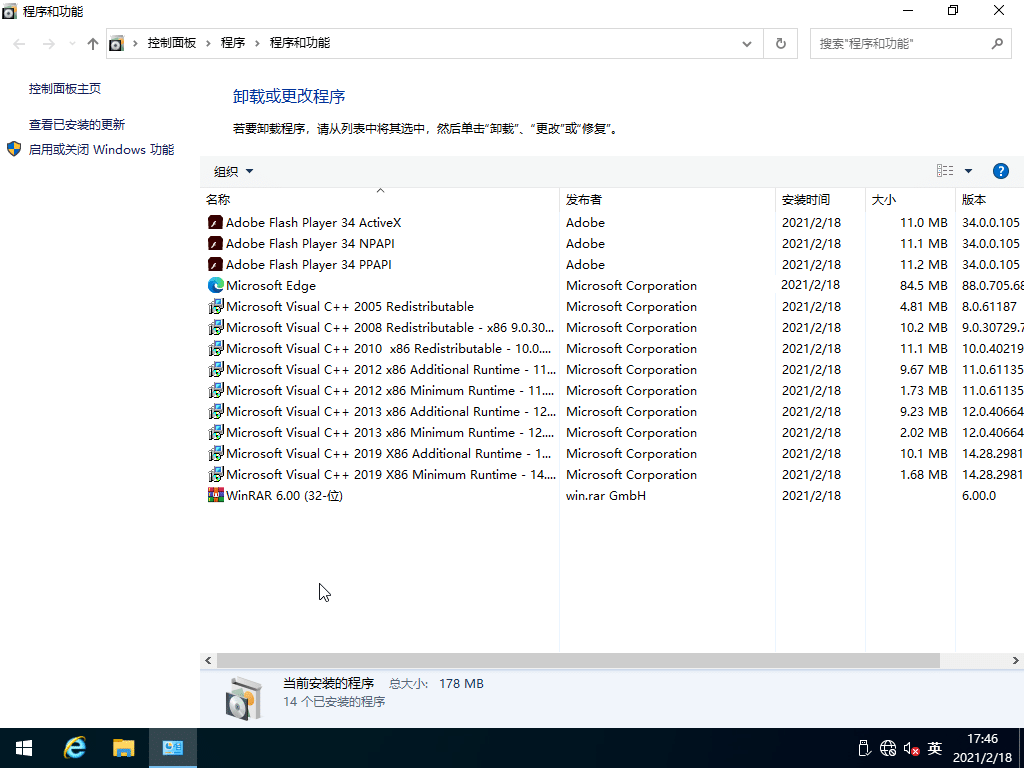This screenshot has height=768, width=1024.
Task: Click the muted volume icon in system tray
Action: (910, 748)
